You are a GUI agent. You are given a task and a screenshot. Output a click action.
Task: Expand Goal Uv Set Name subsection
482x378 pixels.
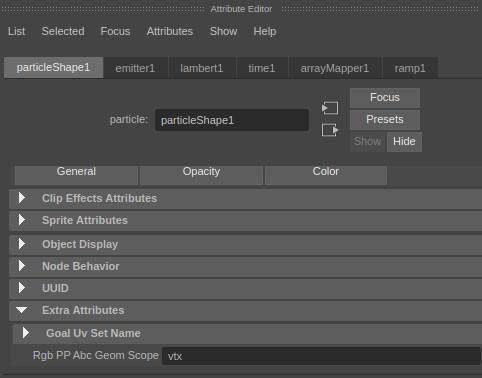(x=26, y=333)
